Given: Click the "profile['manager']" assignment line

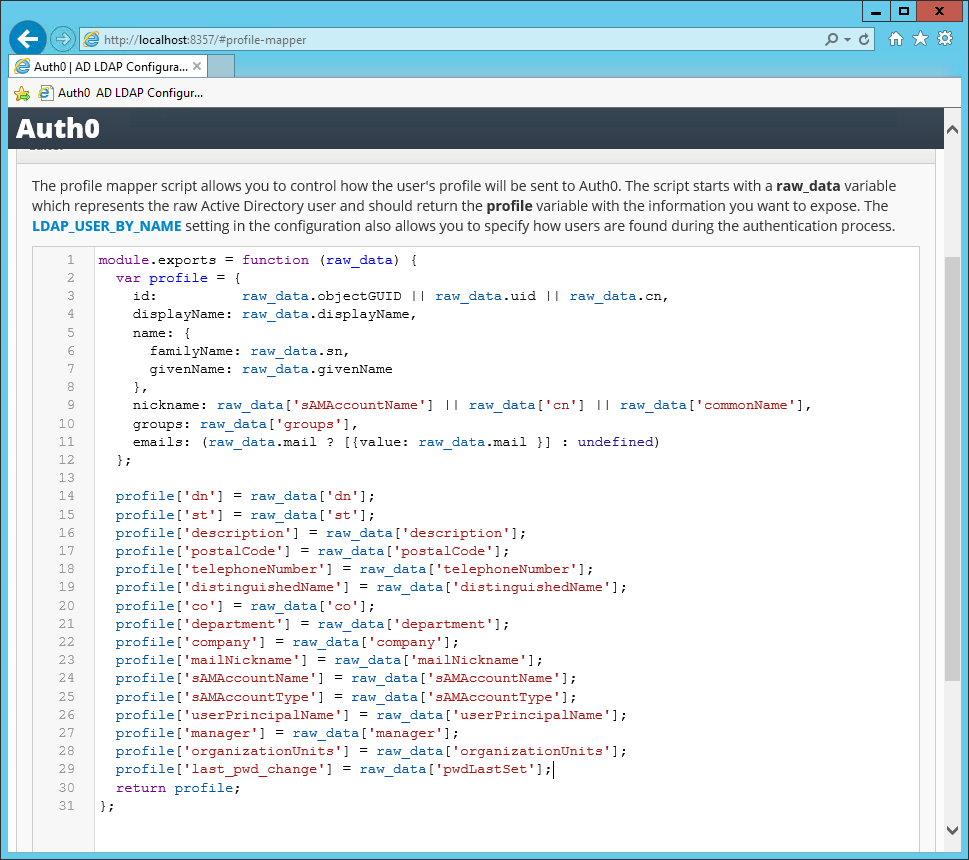Looking at the screenshot, I should click(x=287, y=733).
